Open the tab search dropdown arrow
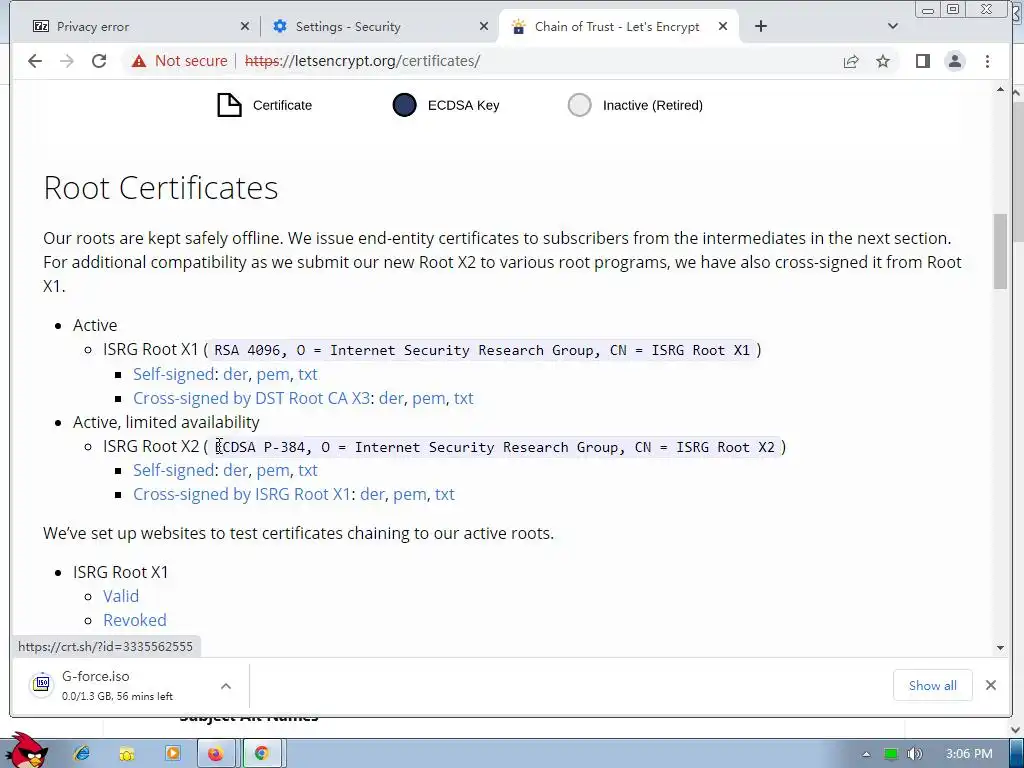 pos(893,26)
